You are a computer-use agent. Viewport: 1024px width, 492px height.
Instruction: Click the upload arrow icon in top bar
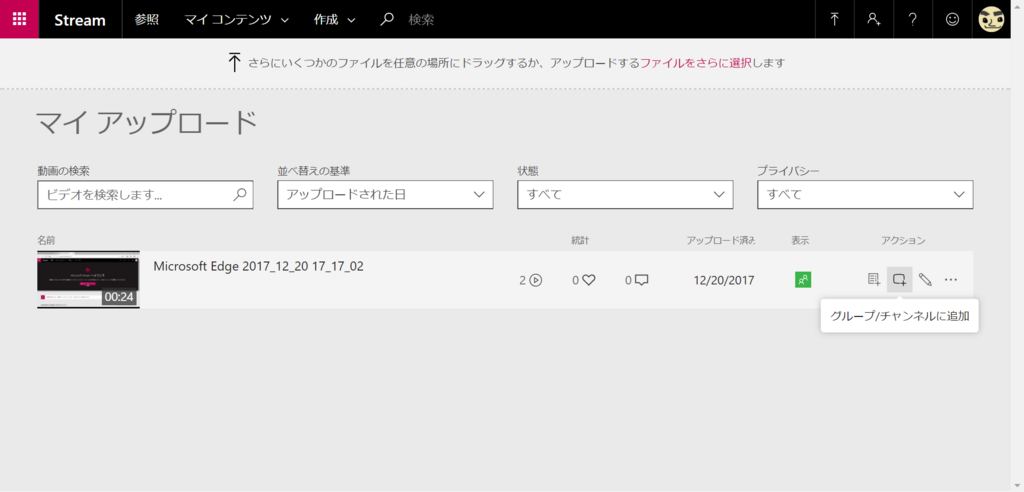coord(835,20)
